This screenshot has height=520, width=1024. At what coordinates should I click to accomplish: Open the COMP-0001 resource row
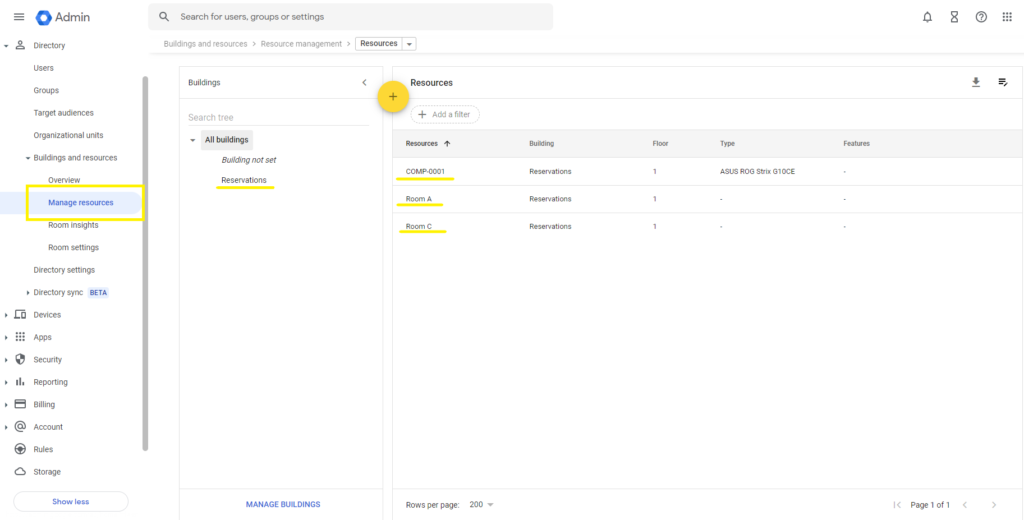coord(425,172)
